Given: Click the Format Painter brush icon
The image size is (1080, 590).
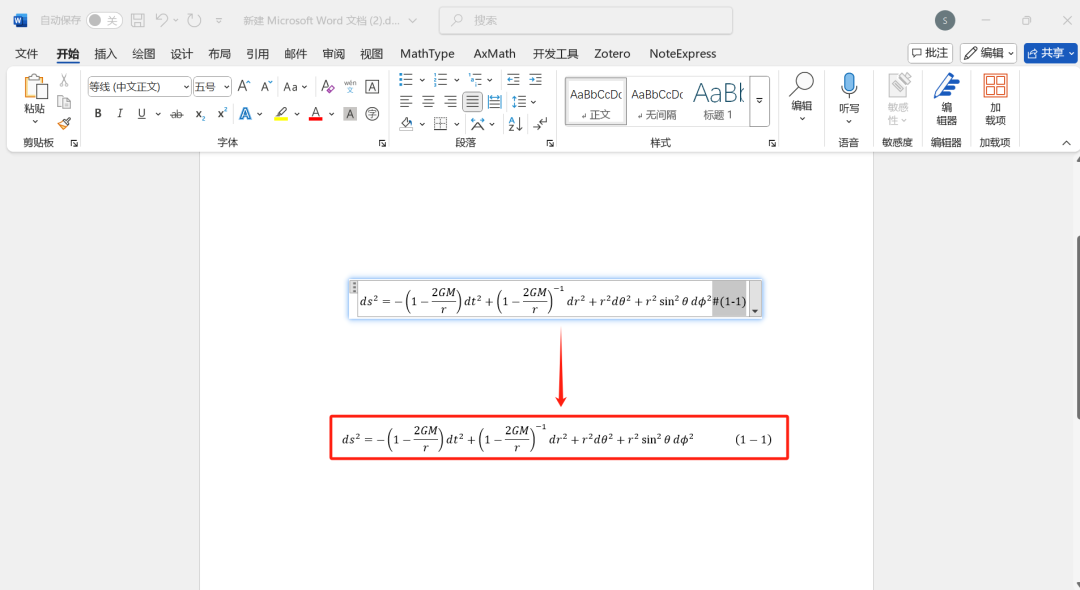Looking at the screenshot, I should point(64,123).
